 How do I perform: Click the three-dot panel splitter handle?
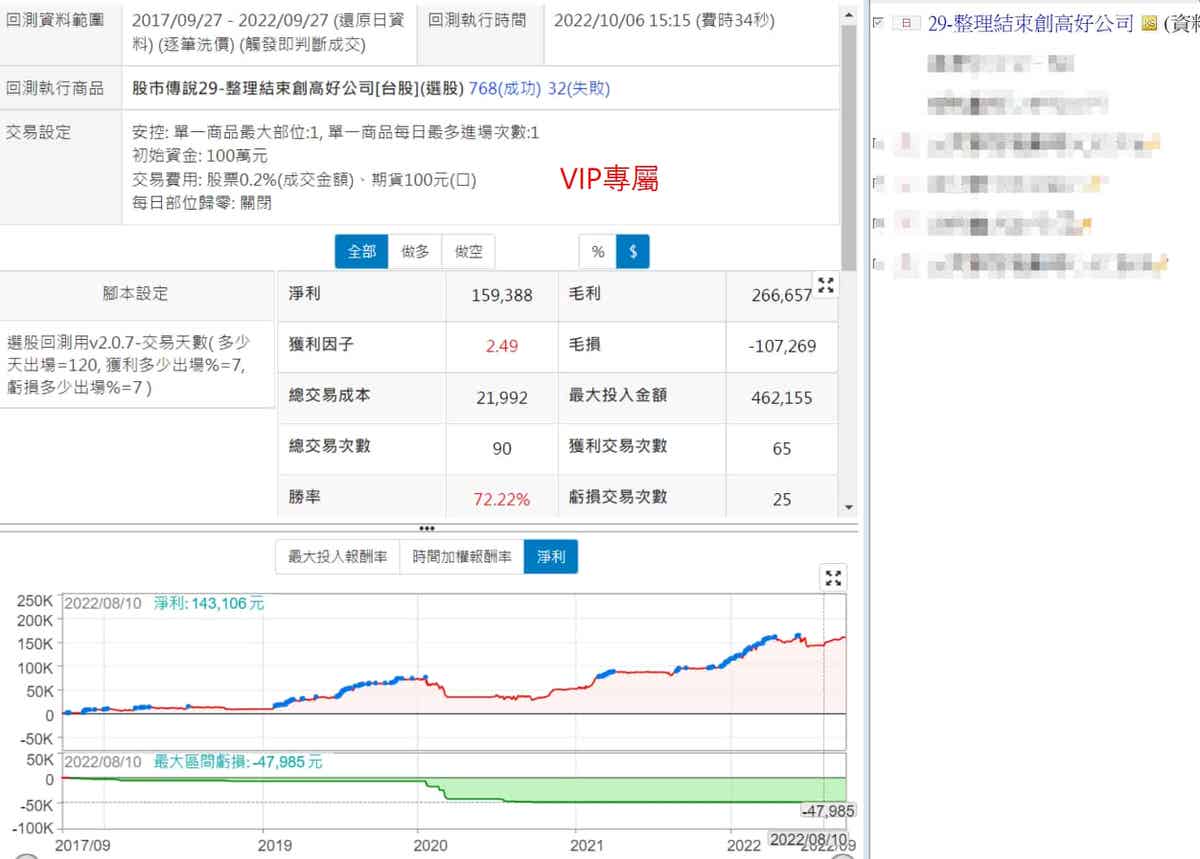click(427, 528)
